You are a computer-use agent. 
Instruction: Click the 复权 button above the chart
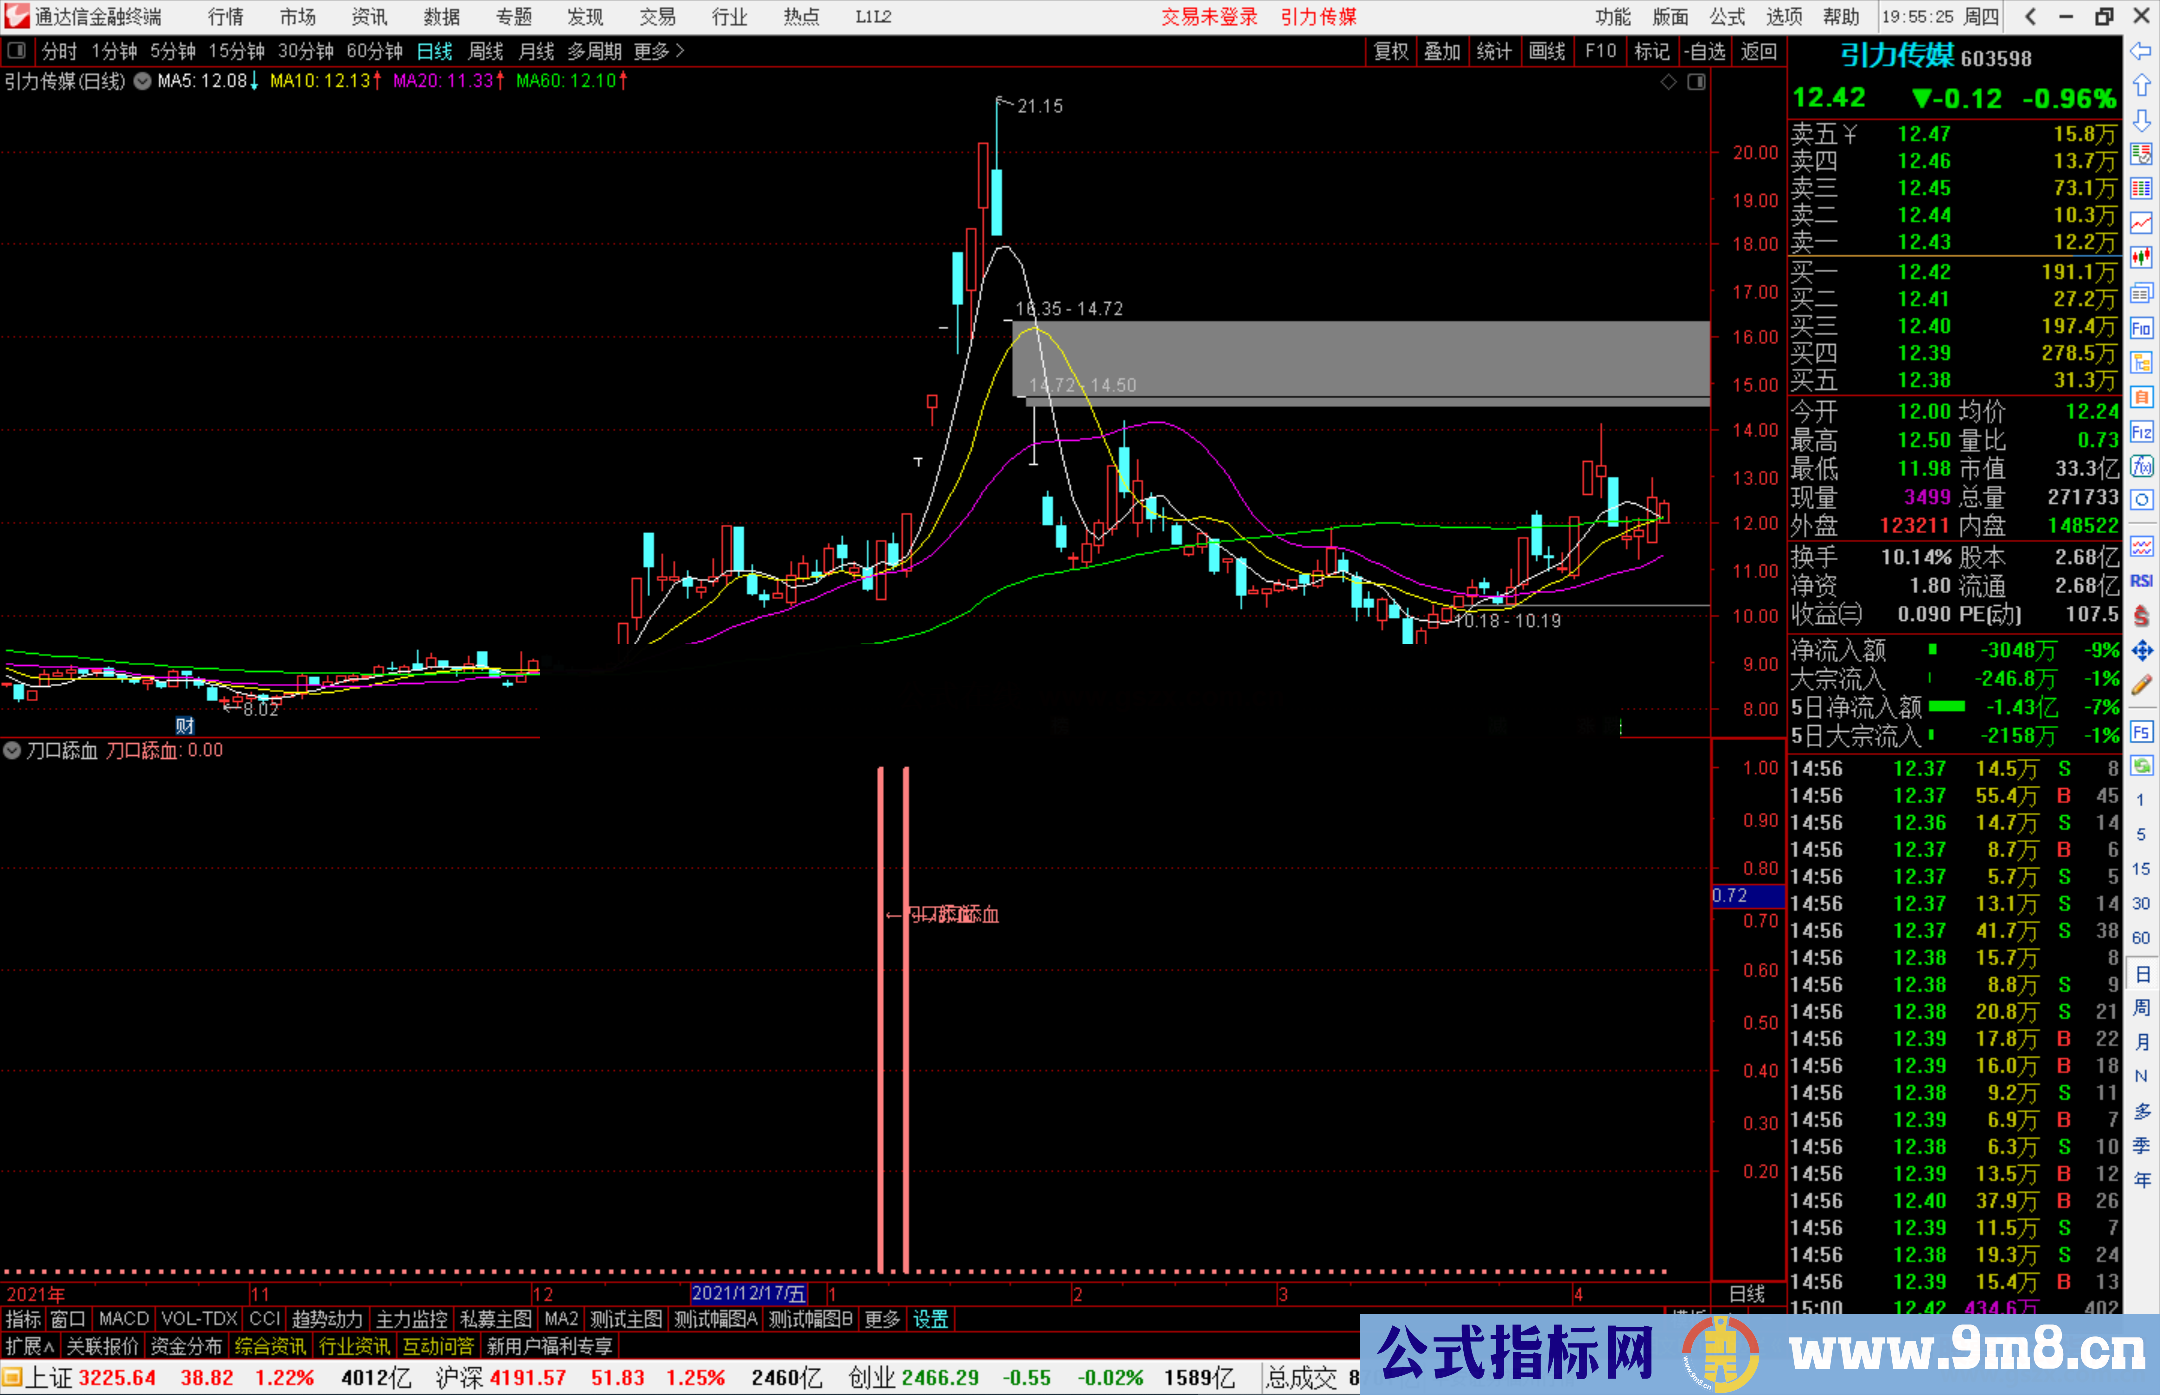click(x=1390, y=51)
